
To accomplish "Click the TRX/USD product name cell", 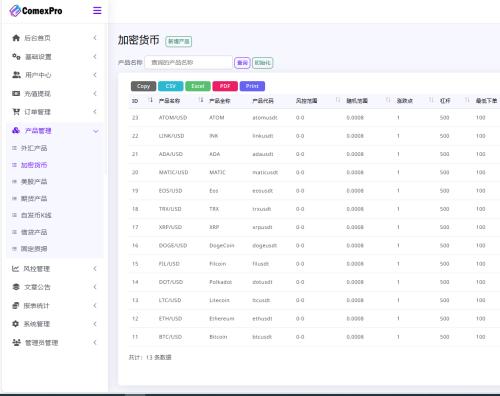I will pos(170,209).
